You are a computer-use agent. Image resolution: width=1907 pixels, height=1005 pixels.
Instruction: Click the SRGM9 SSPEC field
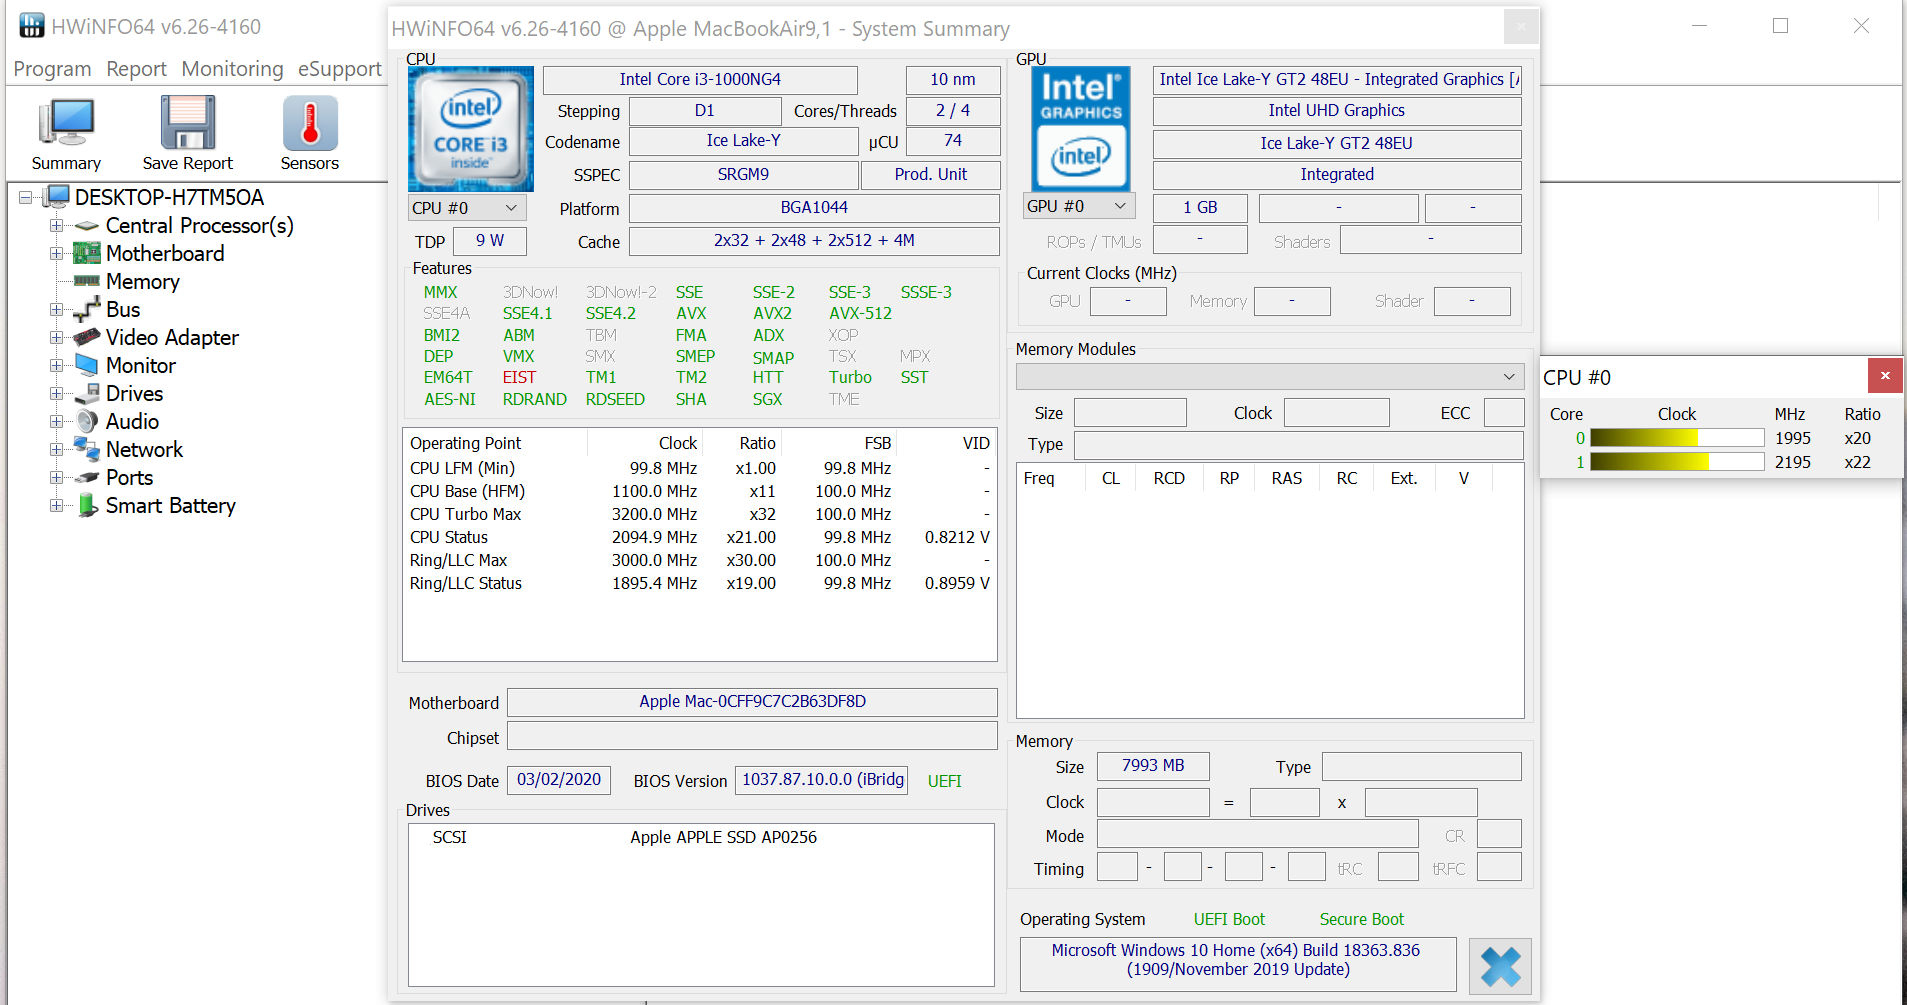point(743,175)
